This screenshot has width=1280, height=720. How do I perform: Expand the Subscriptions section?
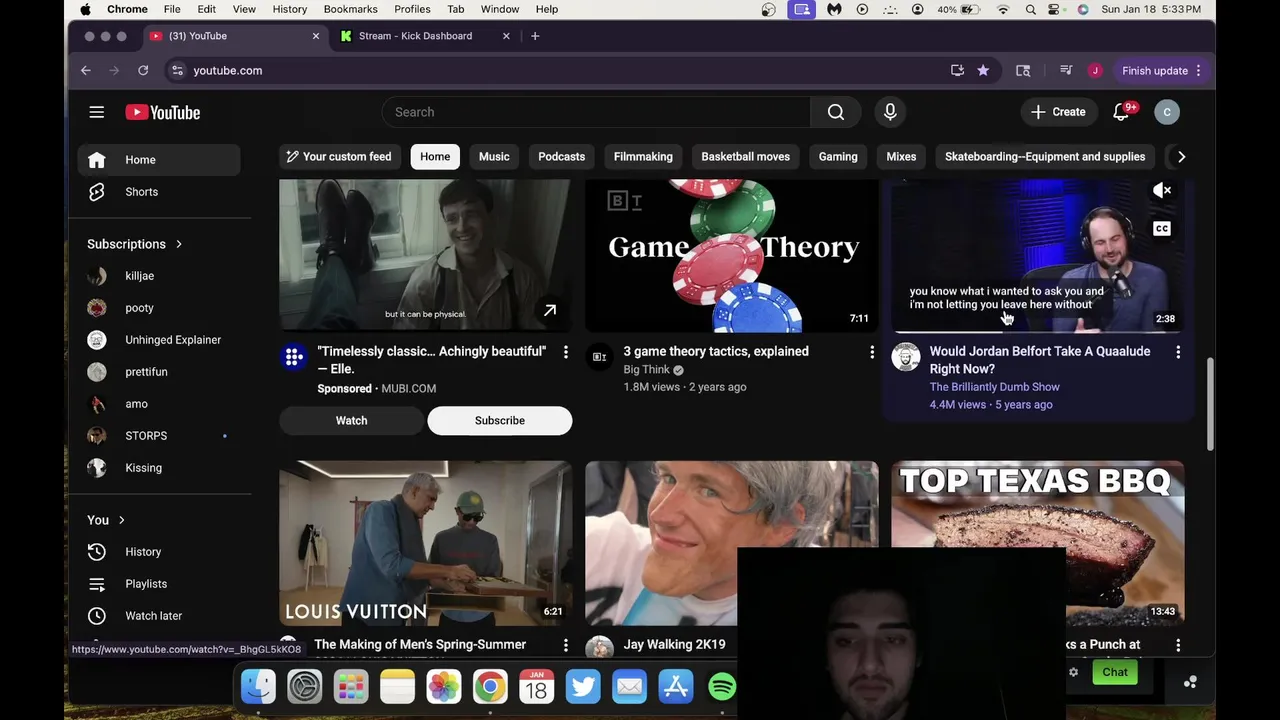click(x=135, y=244)
